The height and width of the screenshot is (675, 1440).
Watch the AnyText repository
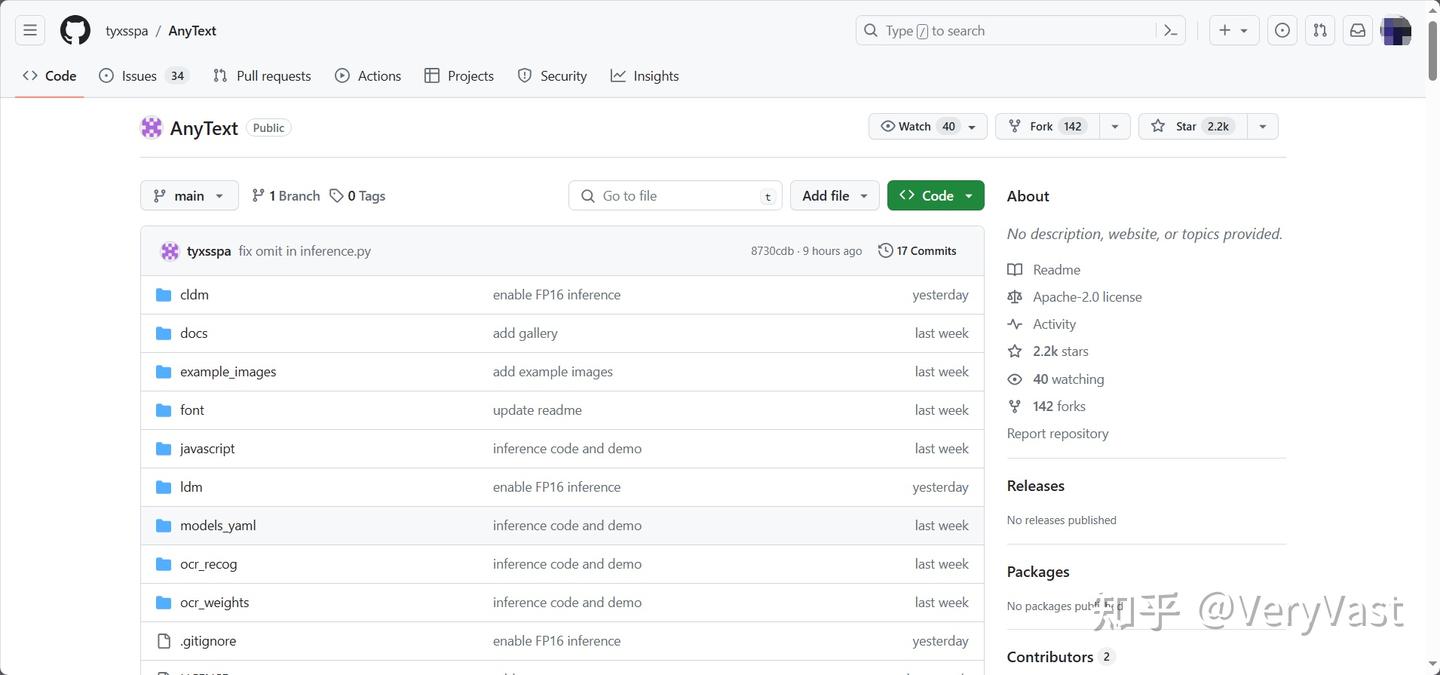(916, 127)
